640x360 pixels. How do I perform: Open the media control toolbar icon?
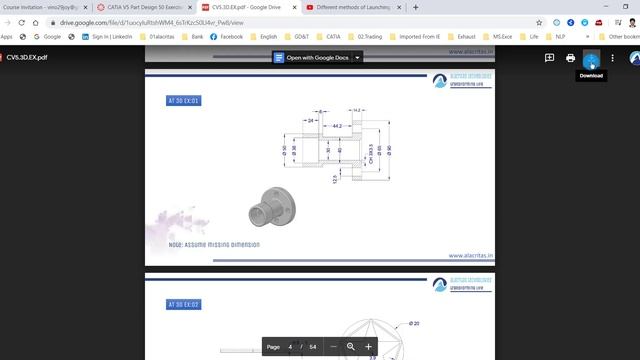point(618,23)
